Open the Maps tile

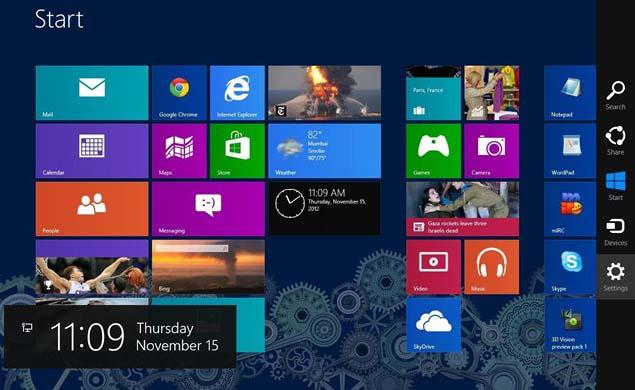pos(179,151)
